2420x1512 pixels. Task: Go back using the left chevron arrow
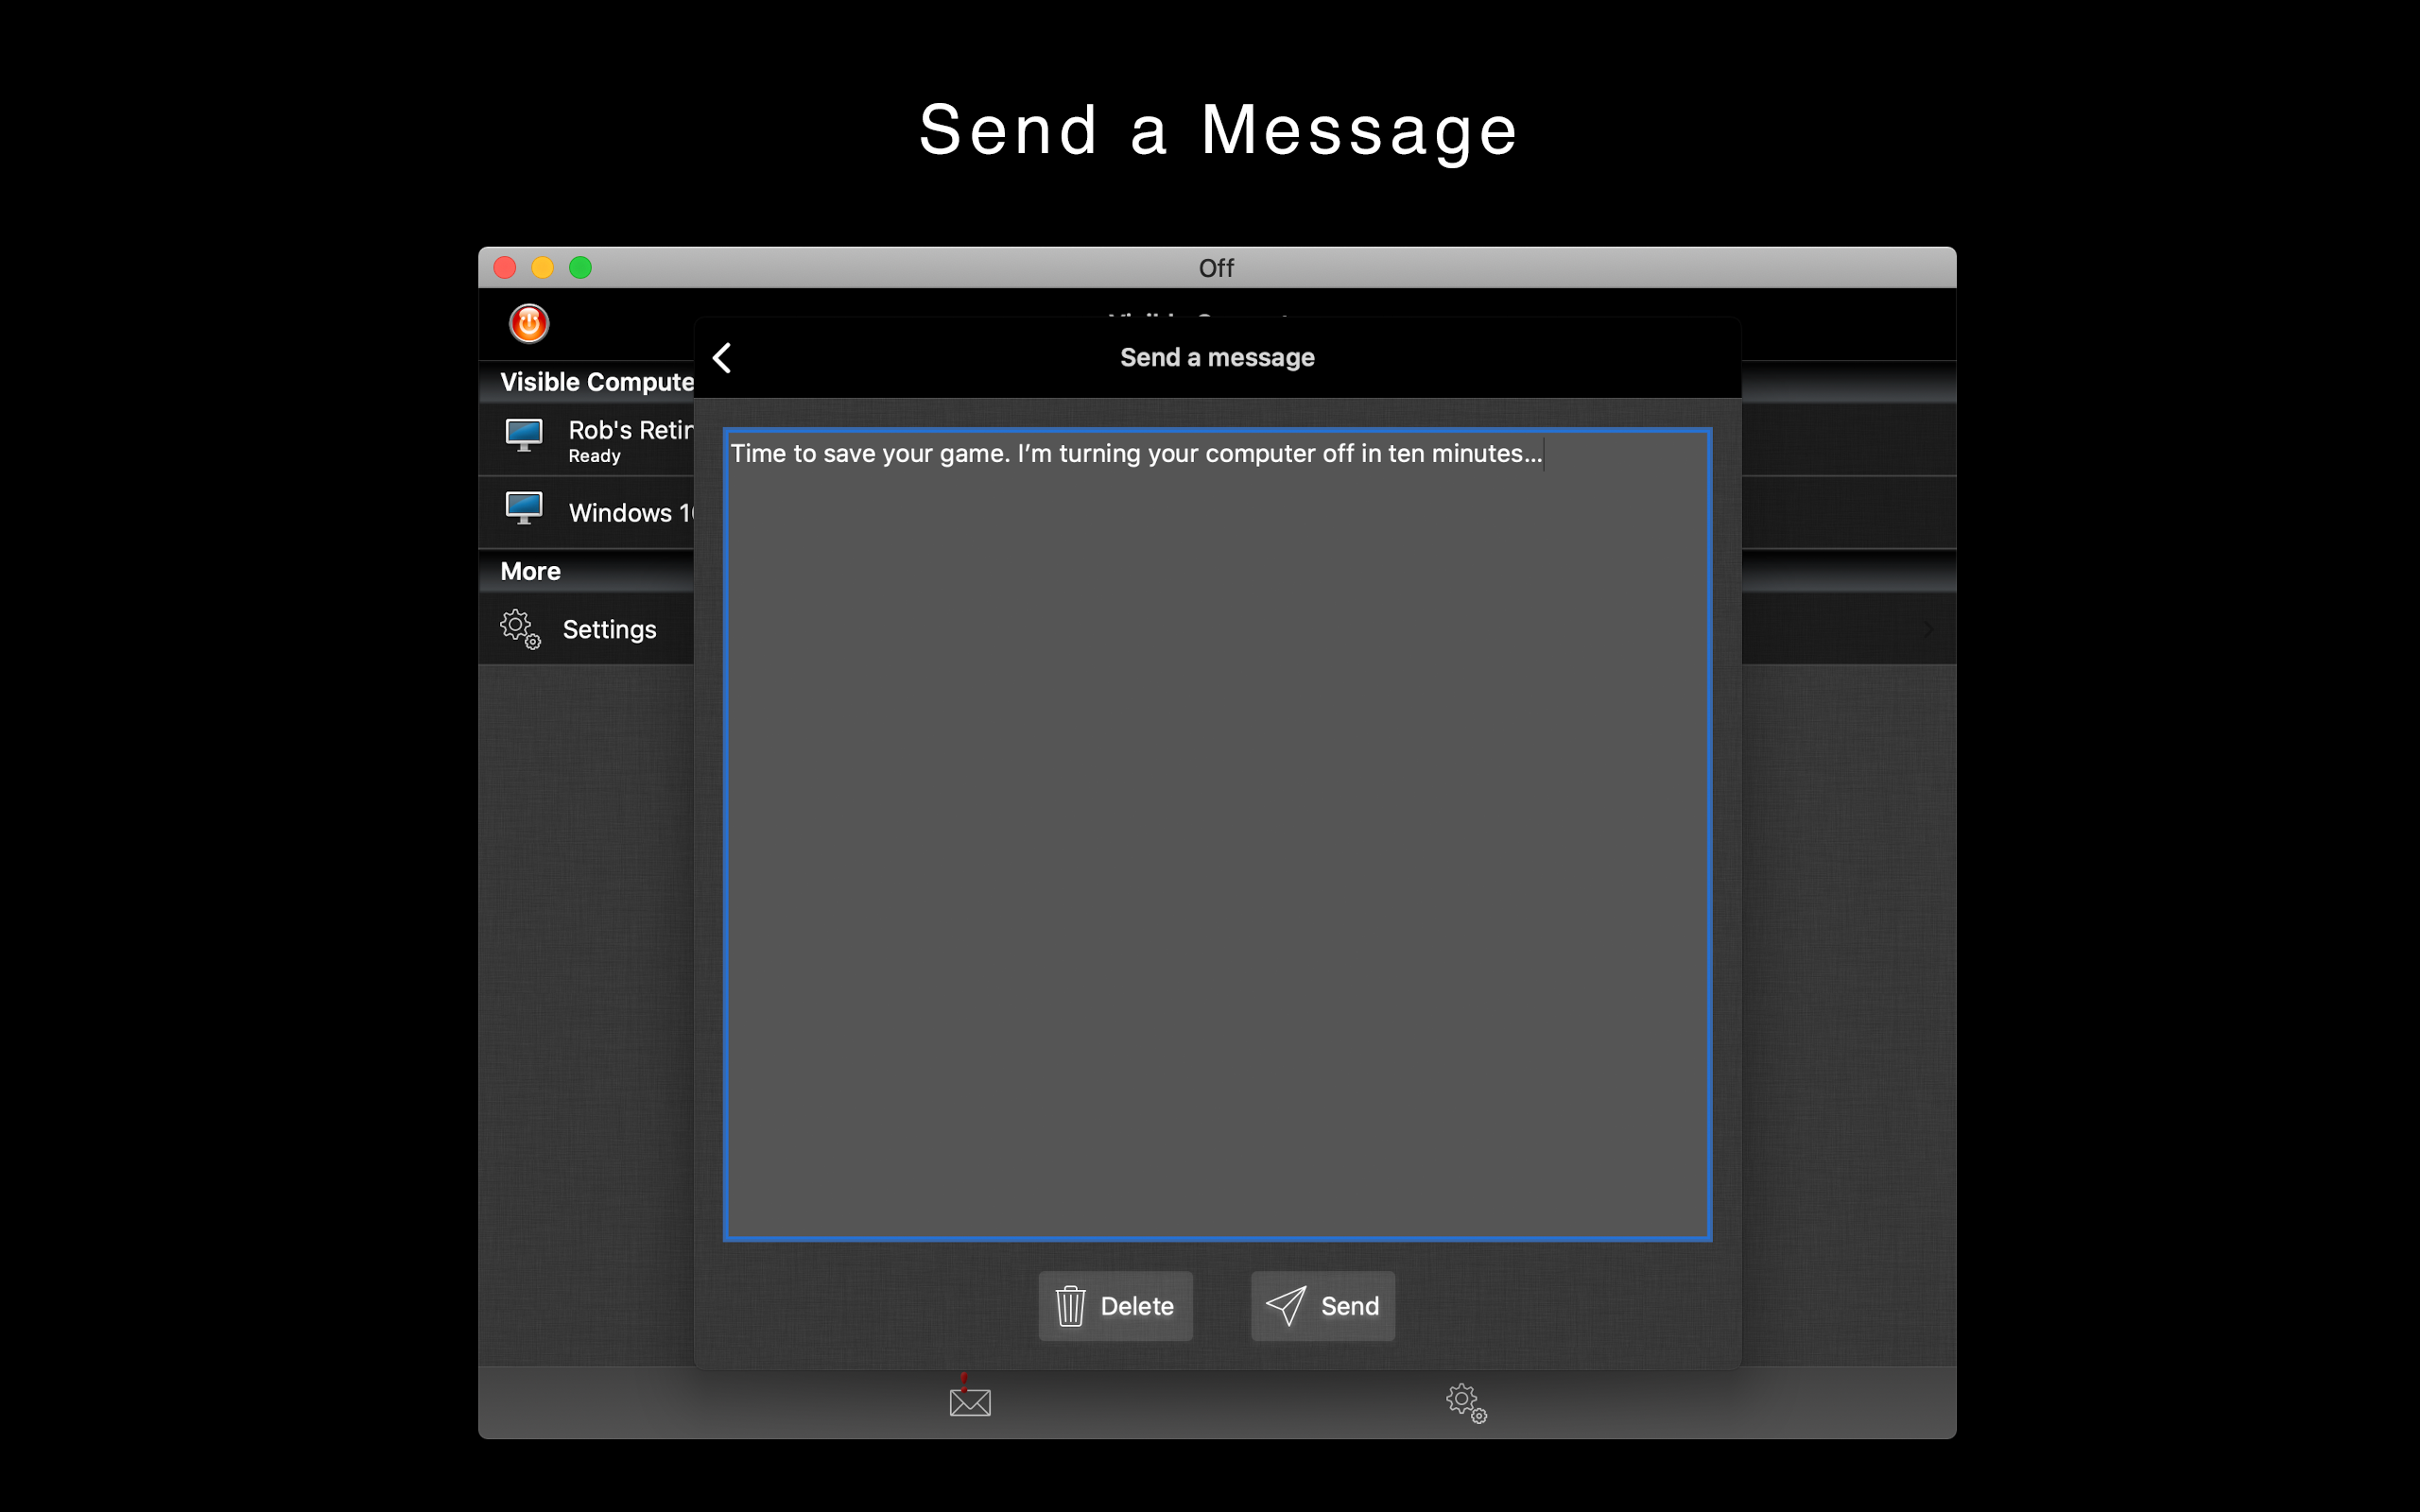coord(722,357)
